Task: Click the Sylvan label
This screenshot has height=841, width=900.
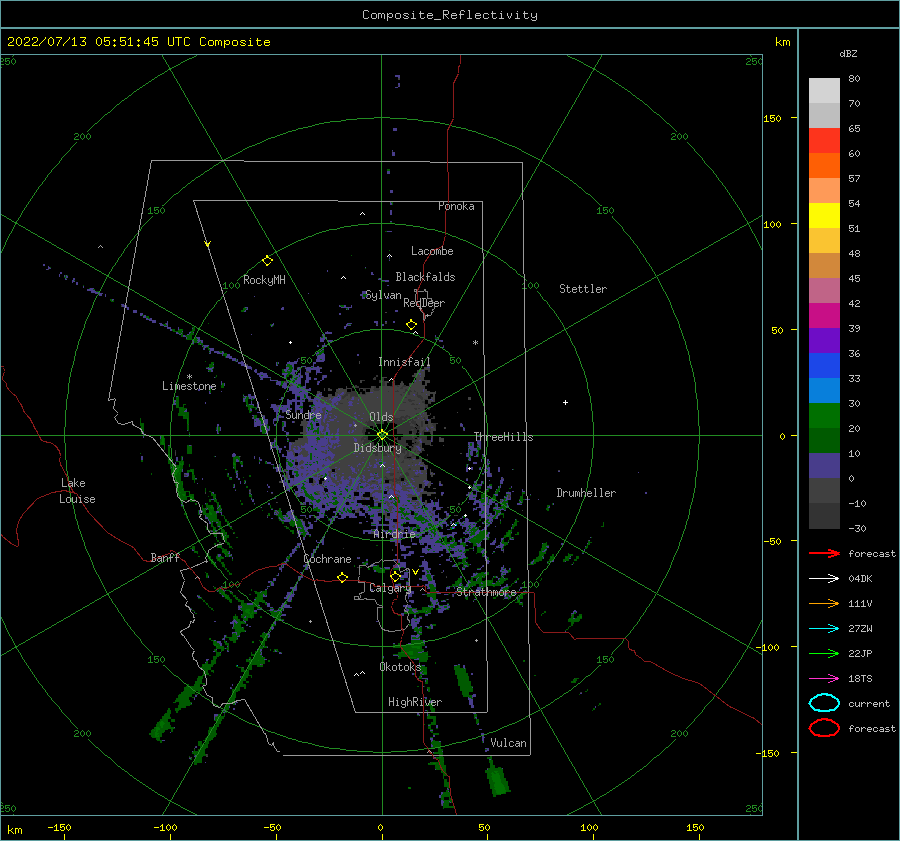Action: pos(383,295)
